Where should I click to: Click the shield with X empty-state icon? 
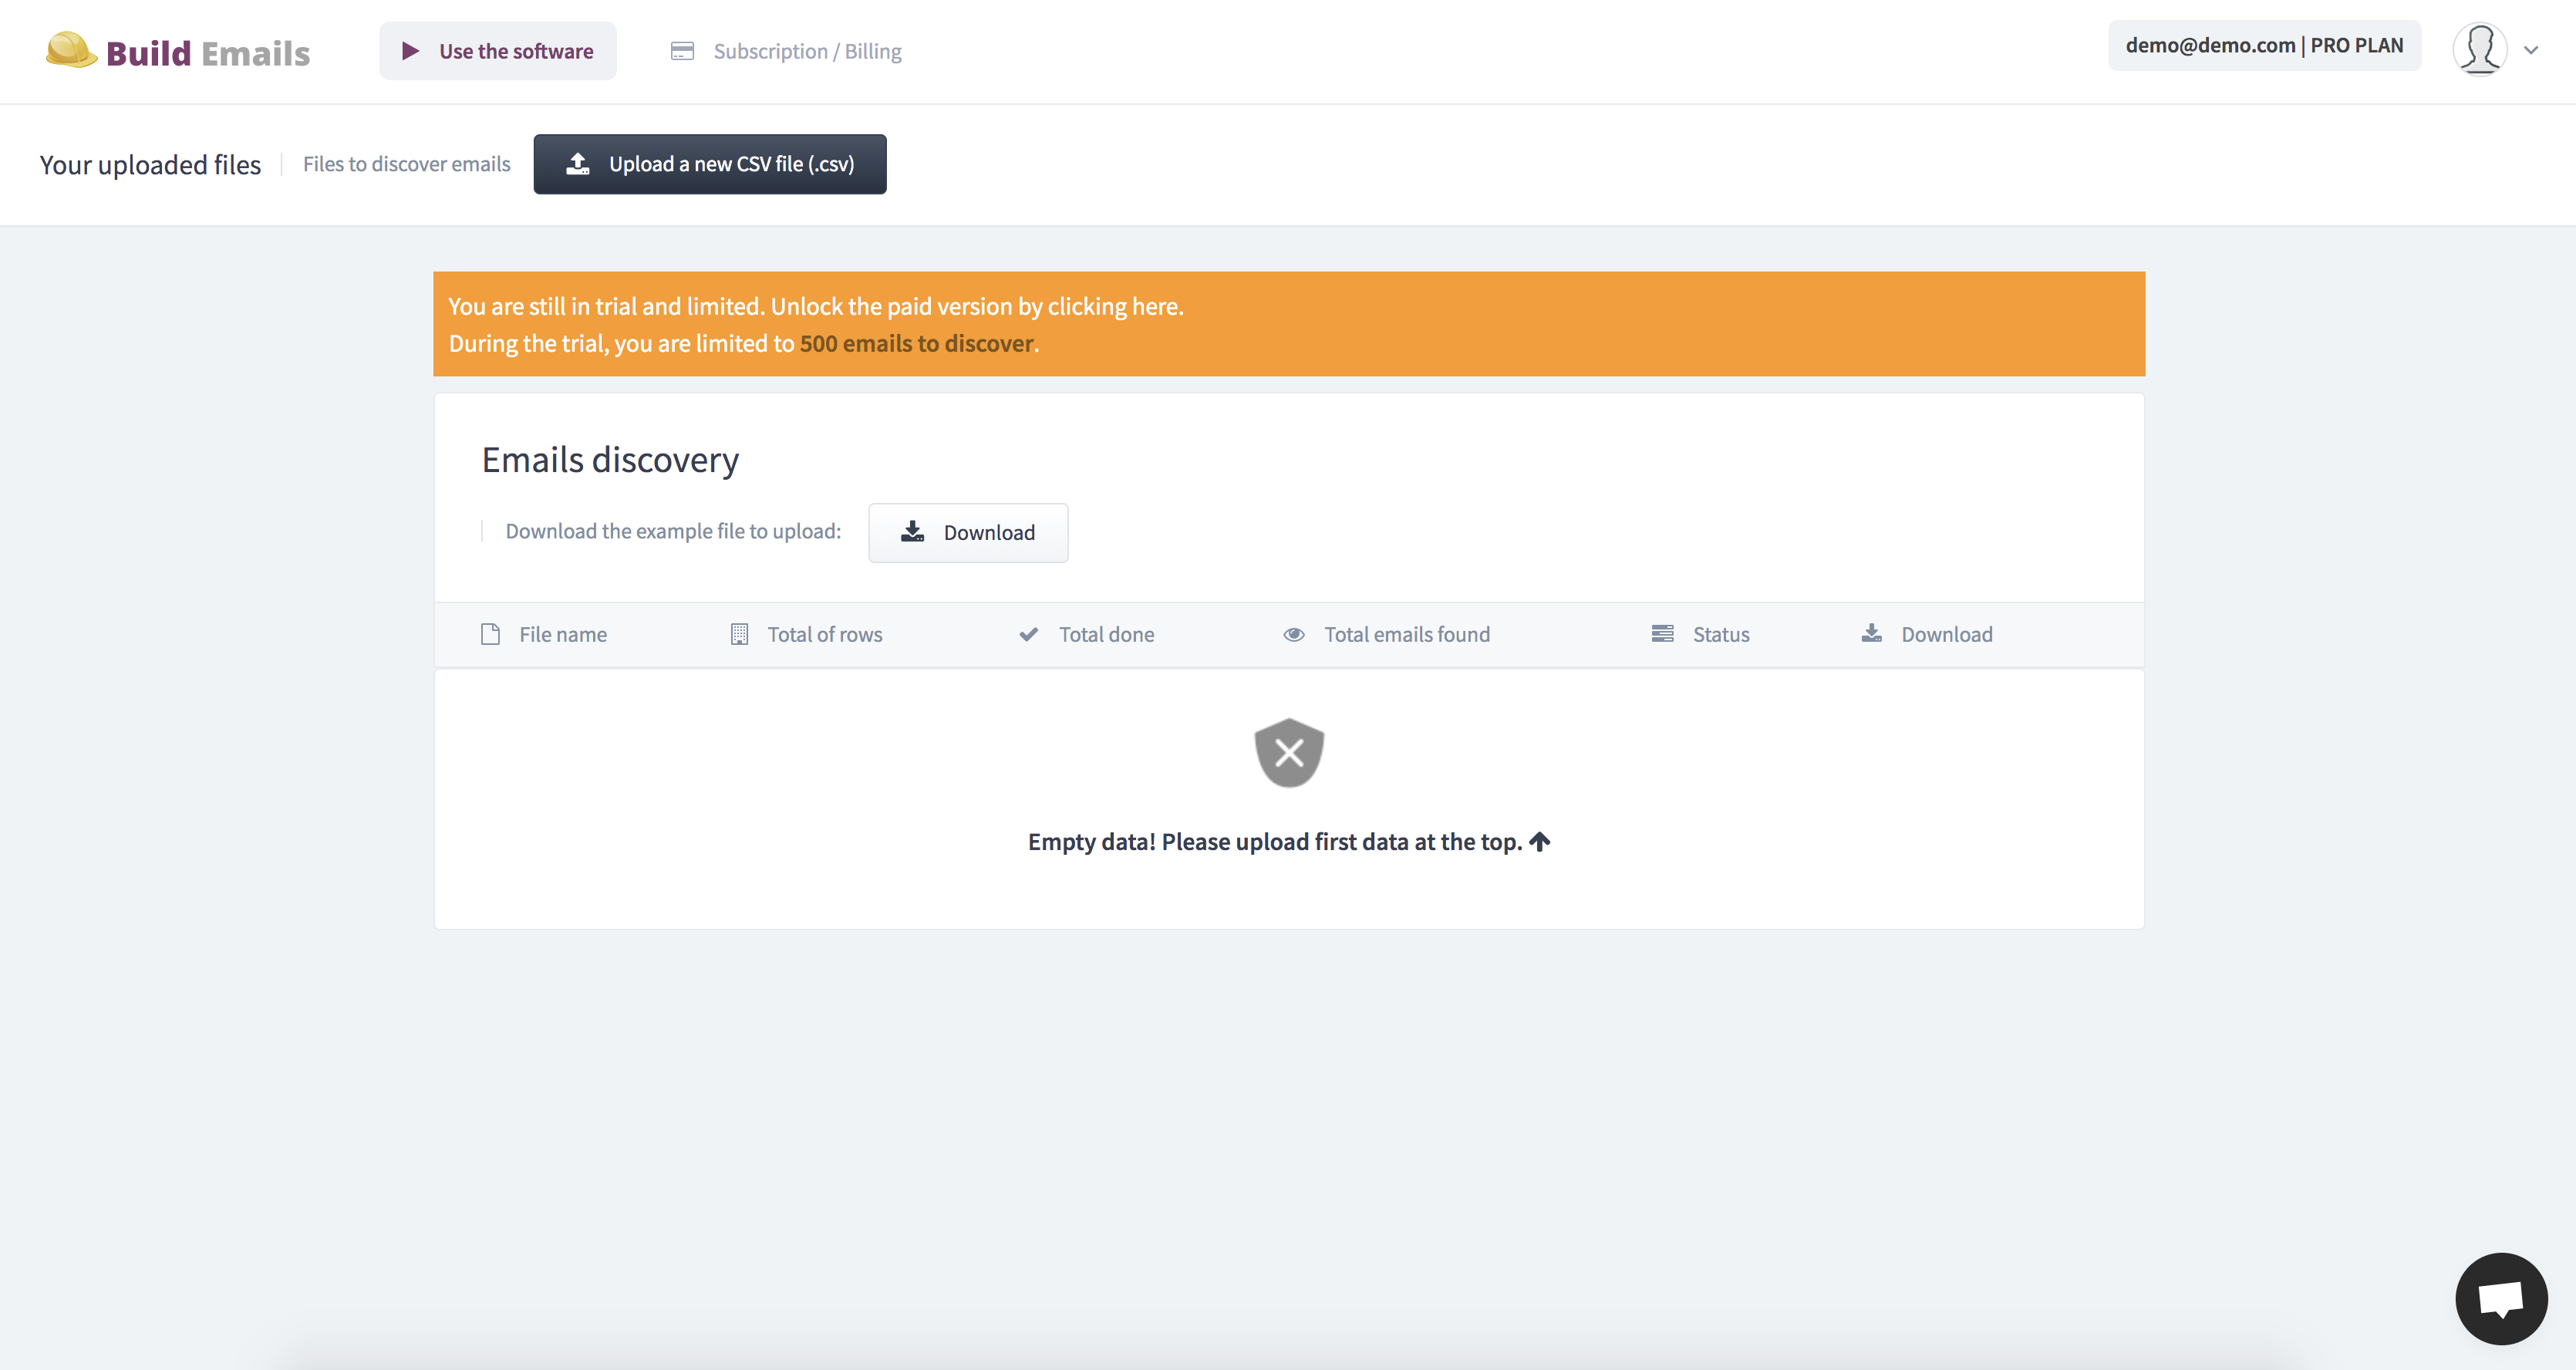point(1289,752)
